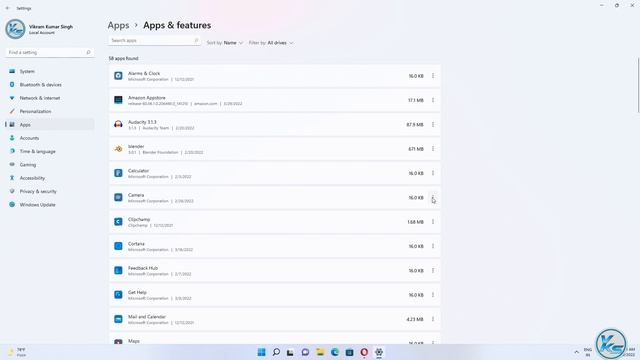The width and height of the screenshot is (640, 360).
Task: Click the Cortana app icon
Action: 118,246
